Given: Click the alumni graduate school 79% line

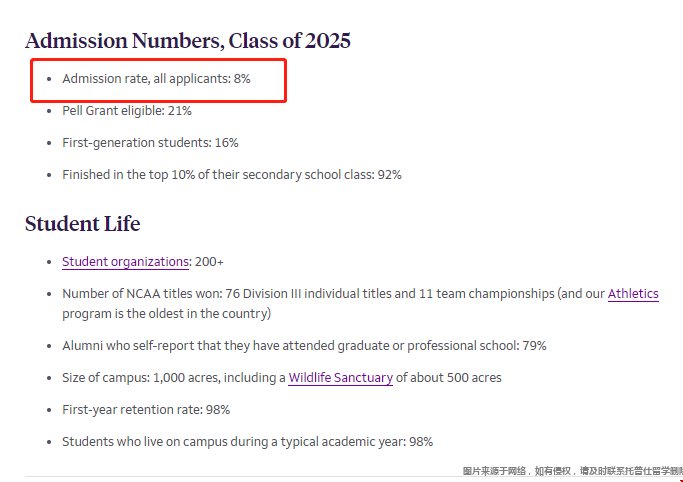Looking at the screenshot, I should pos(304,346).
